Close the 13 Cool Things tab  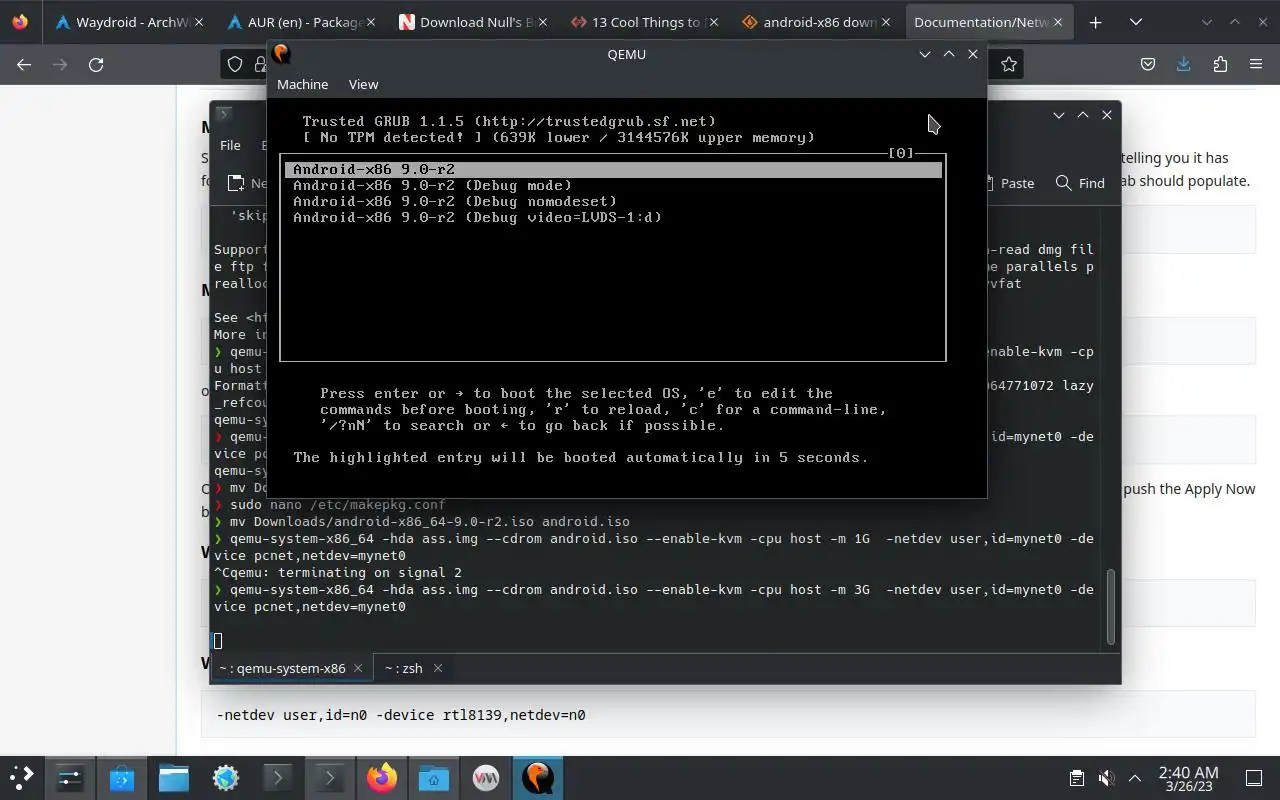click(713, 22)
